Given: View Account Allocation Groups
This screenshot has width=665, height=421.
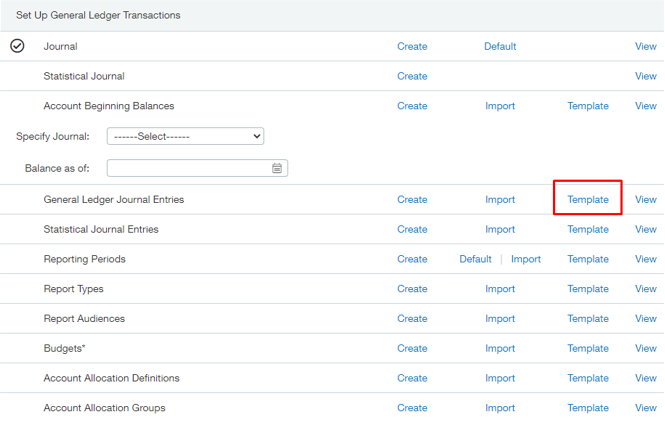Looking at the screenshot, I should point(646,408).
